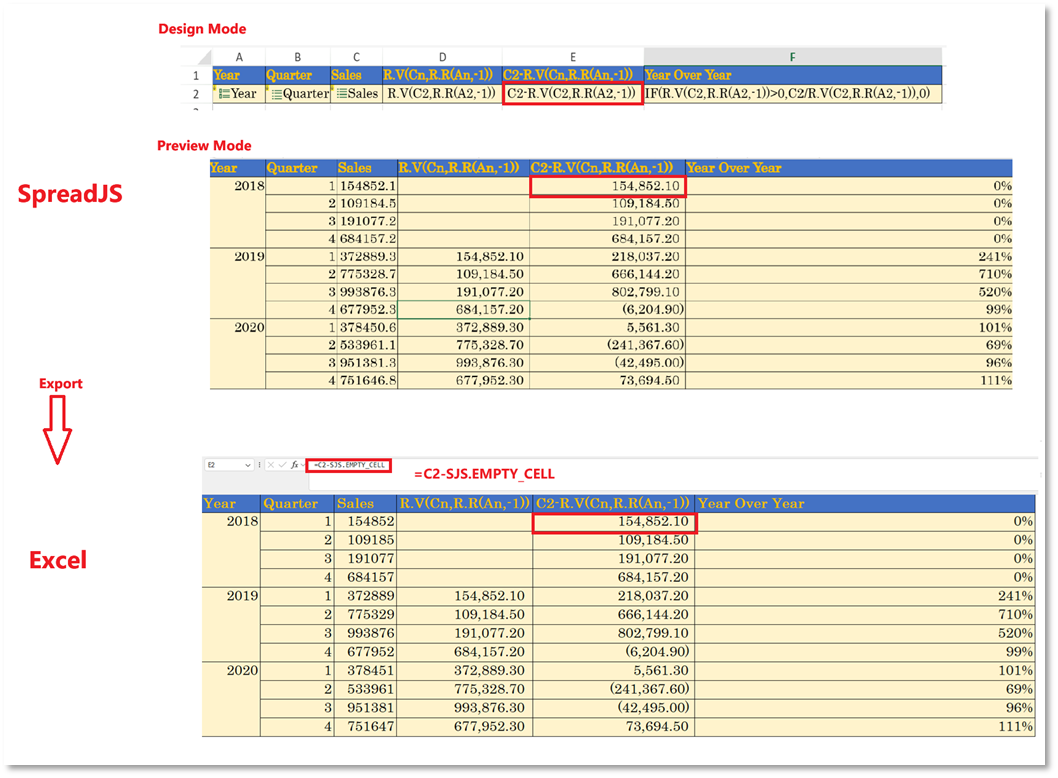The image size is (1058, 778).
Task: Click the three-dot handle beside the Excel name box
Action: click(260, 465)
